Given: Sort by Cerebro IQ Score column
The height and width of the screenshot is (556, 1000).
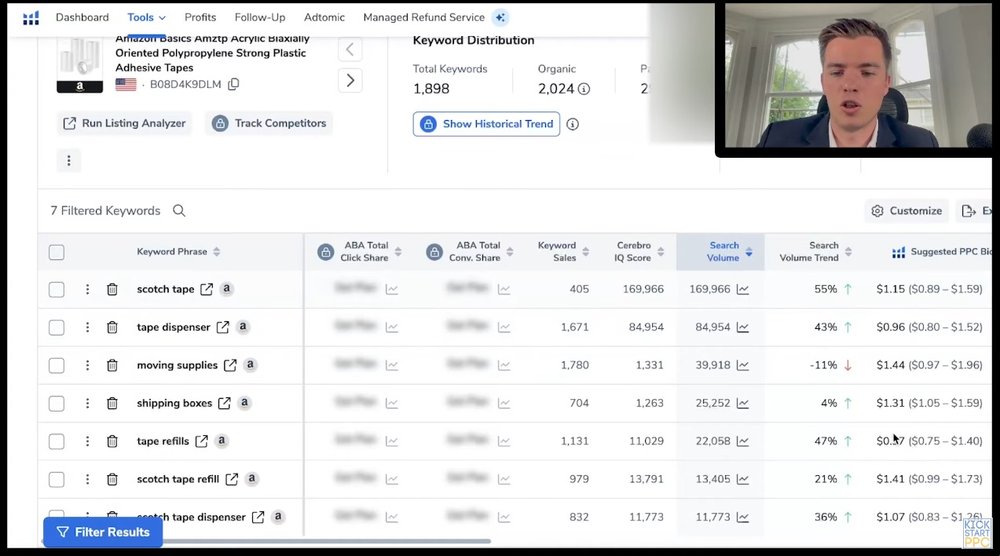Looking at the screenshot, I should 661,252.
